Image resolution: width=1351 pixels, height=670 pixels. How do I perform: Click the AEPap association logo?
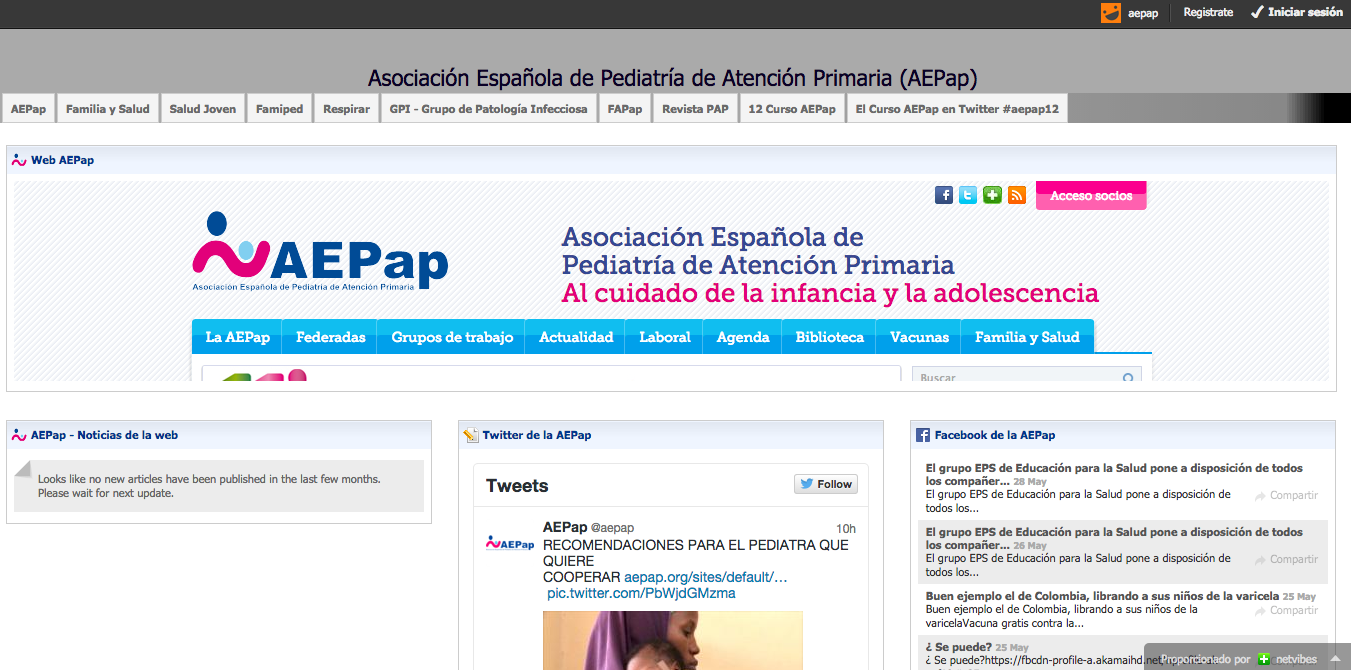coord(318,255)
